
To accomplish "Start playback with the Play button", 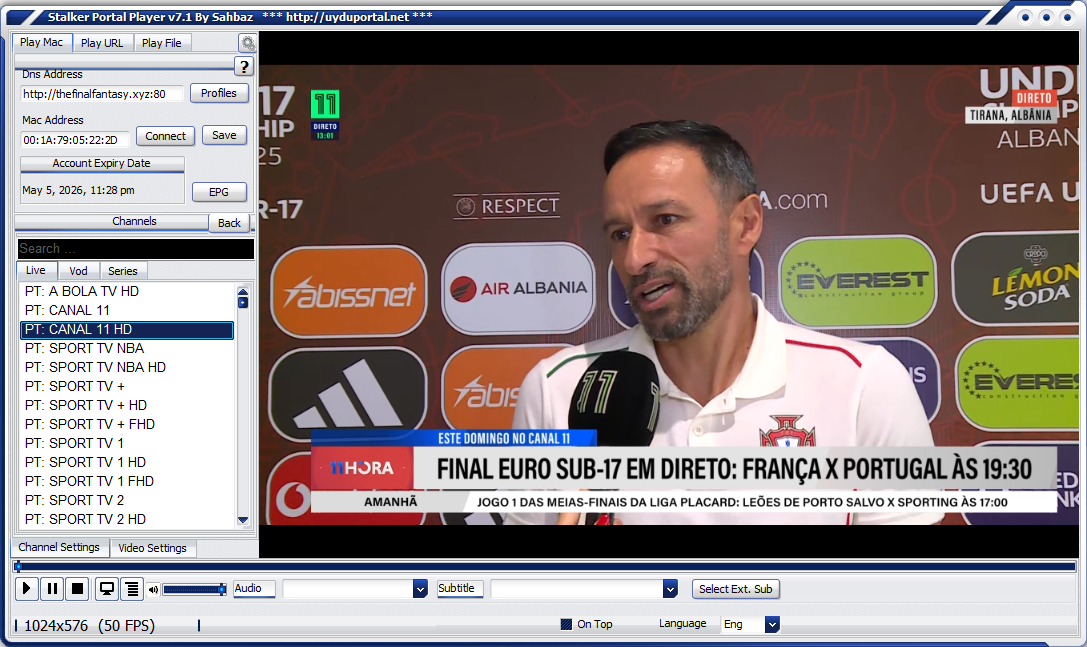I will [26, 589].
